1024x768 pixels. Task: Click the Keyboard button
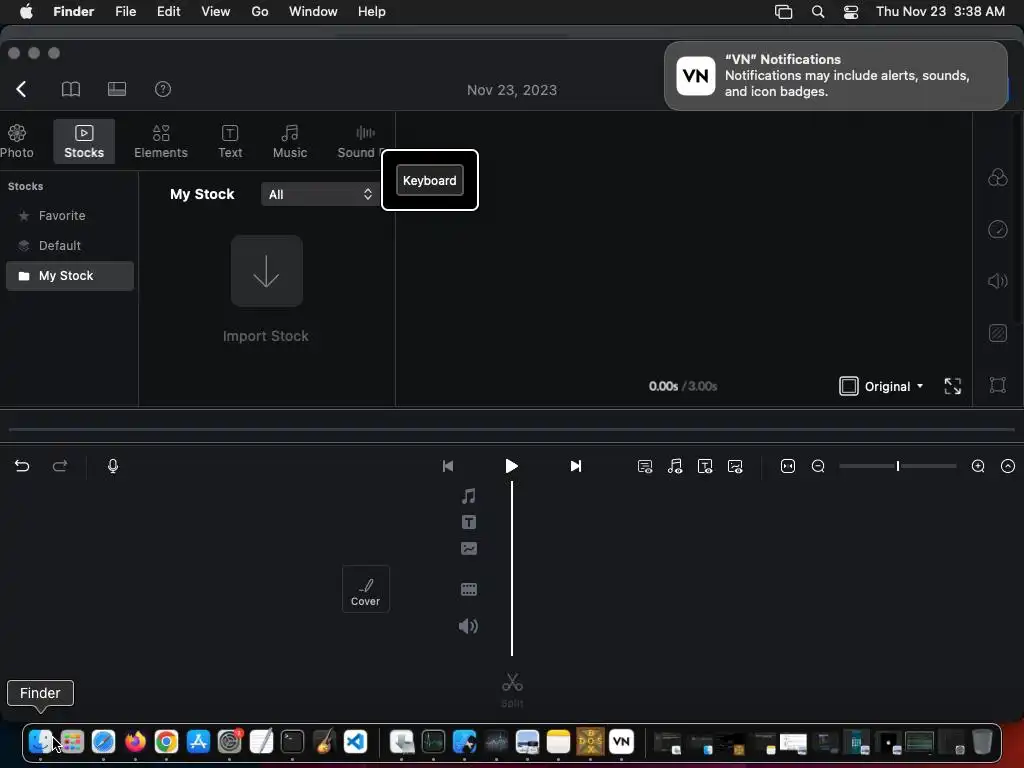pyautogui.click(x=429, y=180)
